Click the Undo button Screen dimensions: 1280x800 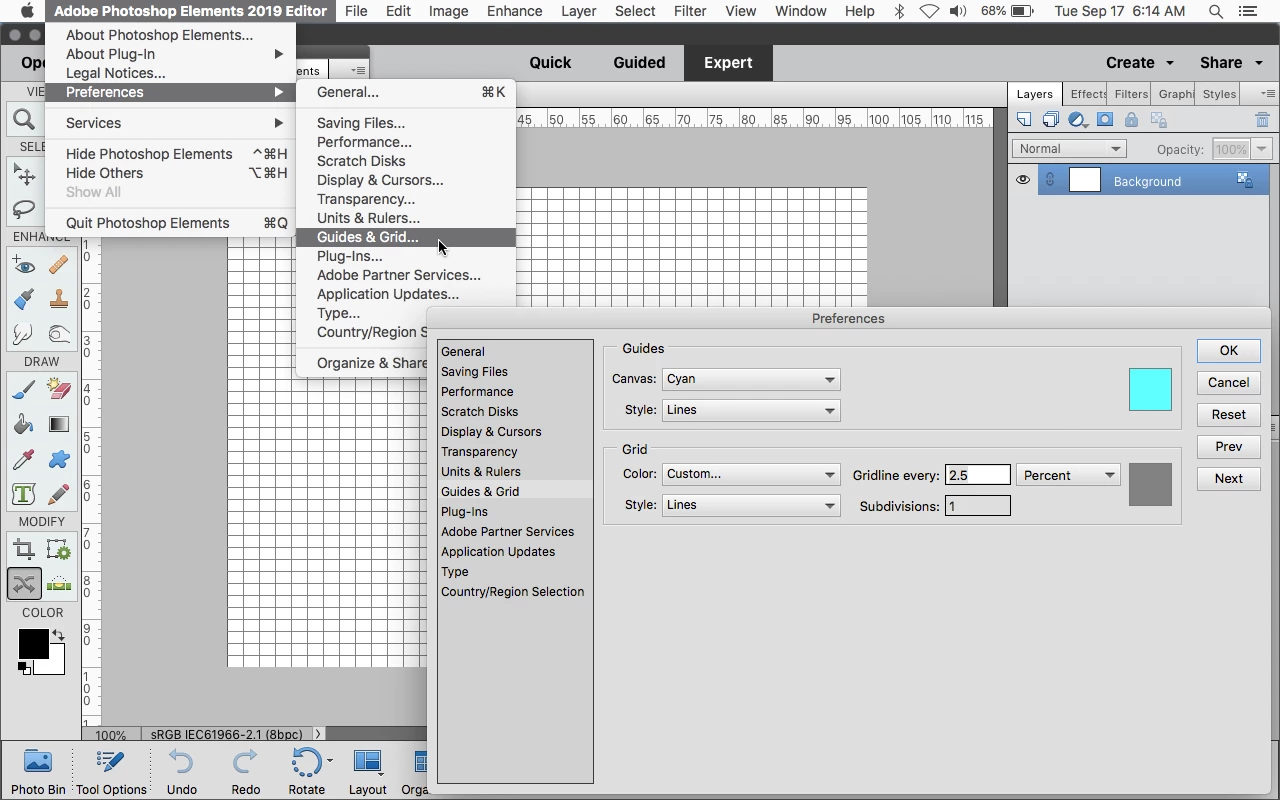coord(181,772)
